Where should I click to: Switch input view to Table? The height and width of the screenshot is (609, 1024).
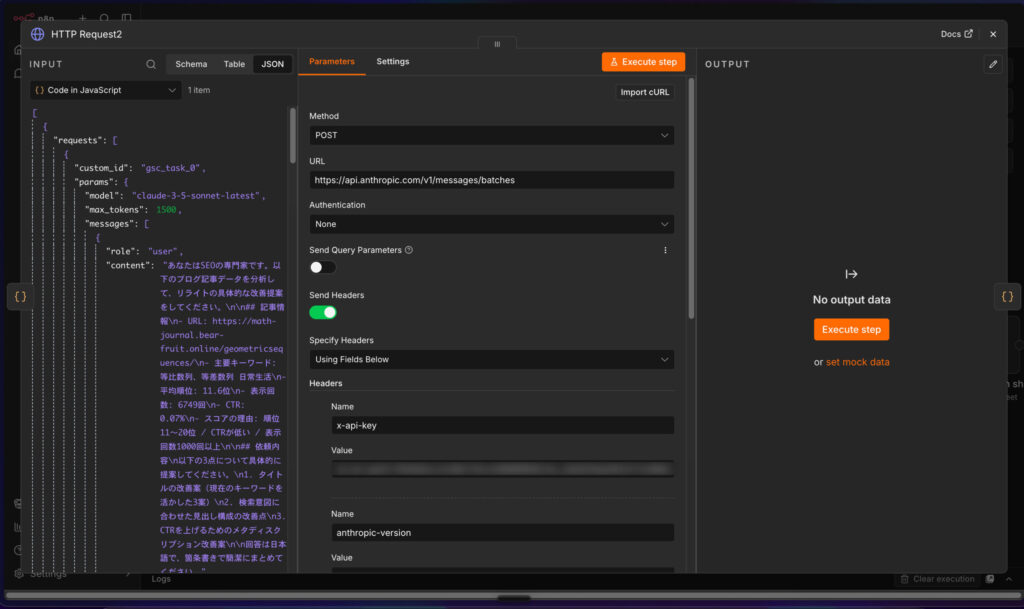tap(234, 64)
